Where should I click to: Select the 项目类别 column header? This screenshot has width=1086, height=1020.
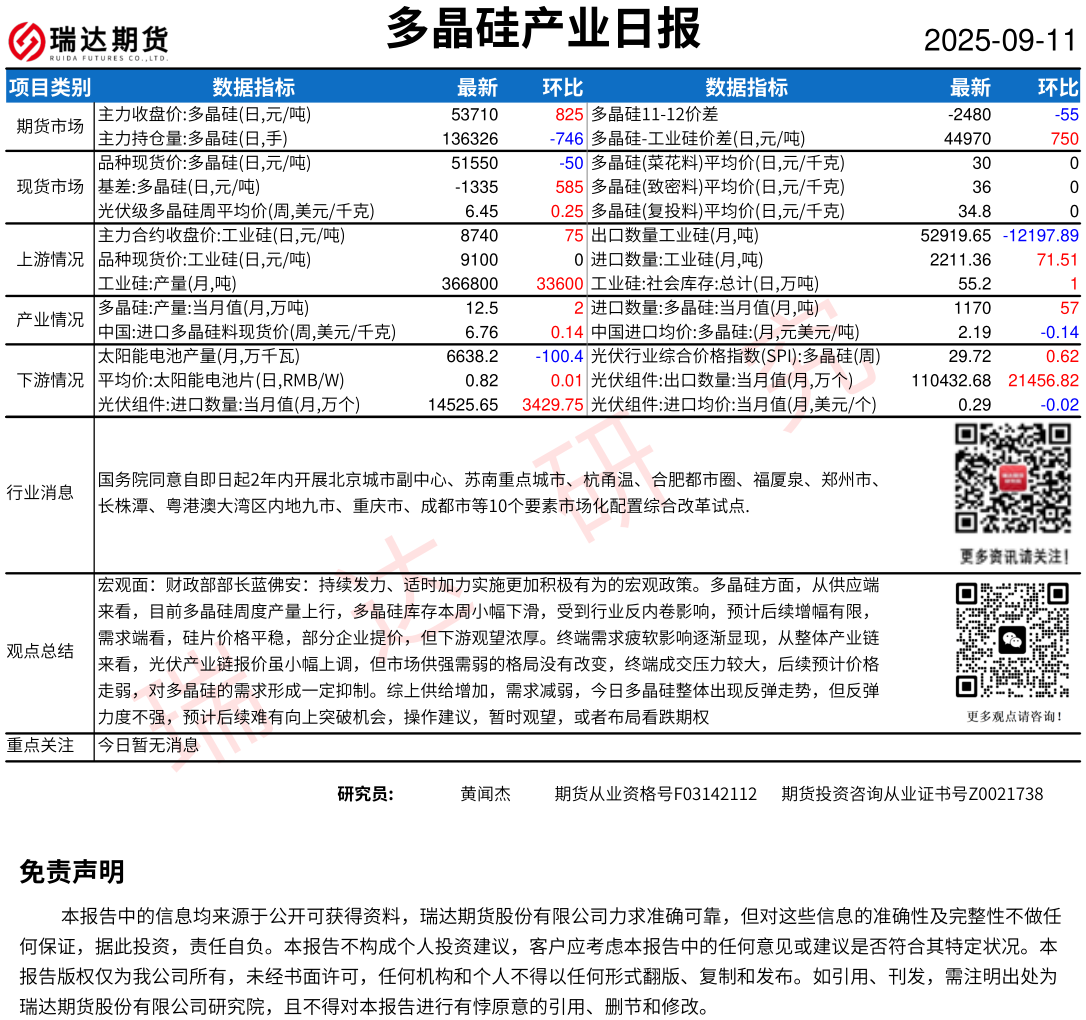click(50, 87)
